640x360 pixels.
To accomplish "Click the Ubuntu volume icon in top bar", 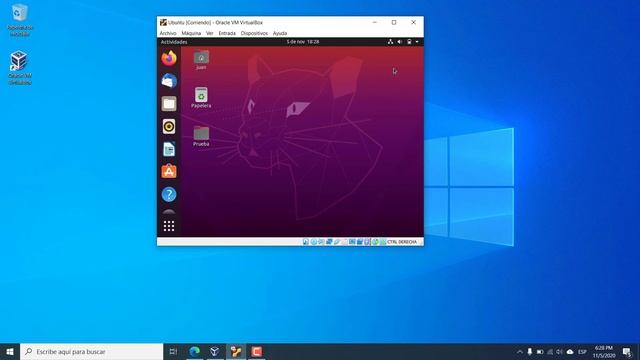I will (x=400, y=42).
